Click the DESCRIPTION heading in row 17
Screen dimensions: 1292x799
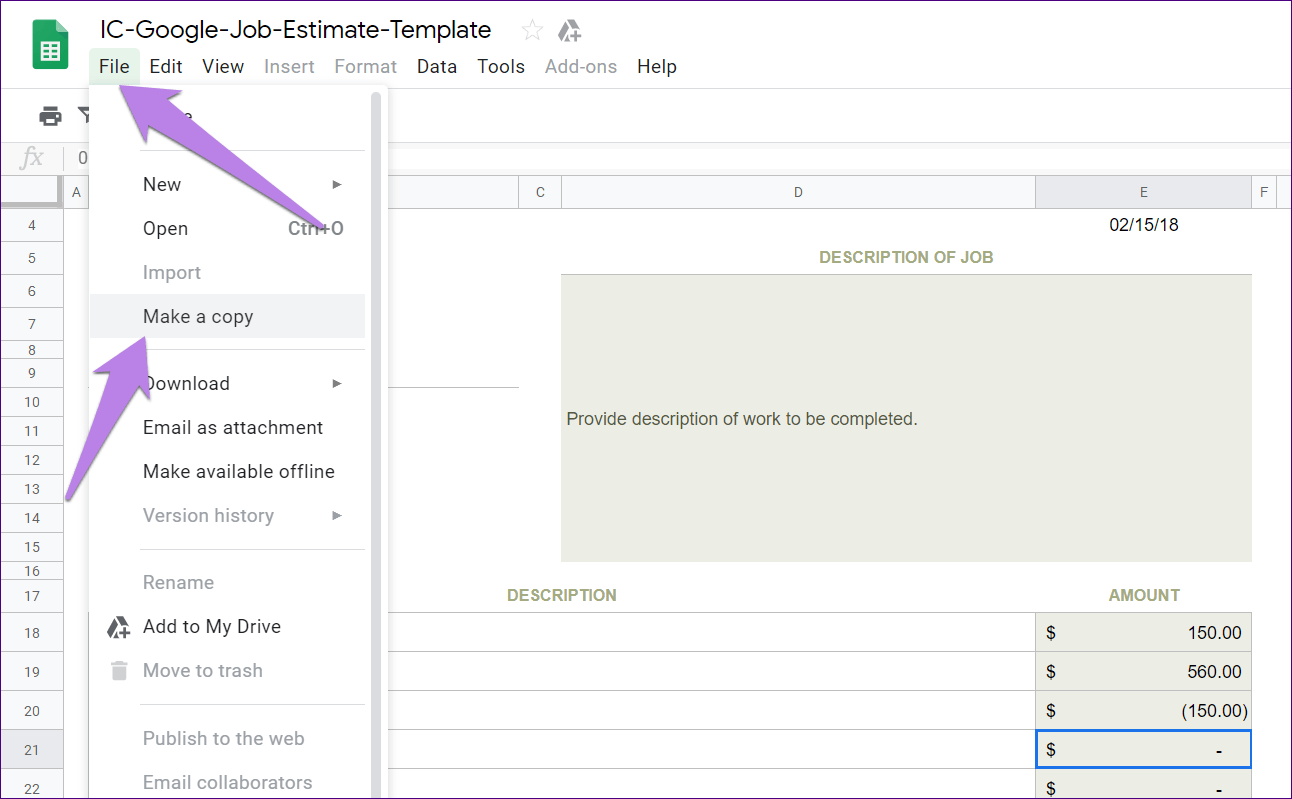tap(561, 595)
